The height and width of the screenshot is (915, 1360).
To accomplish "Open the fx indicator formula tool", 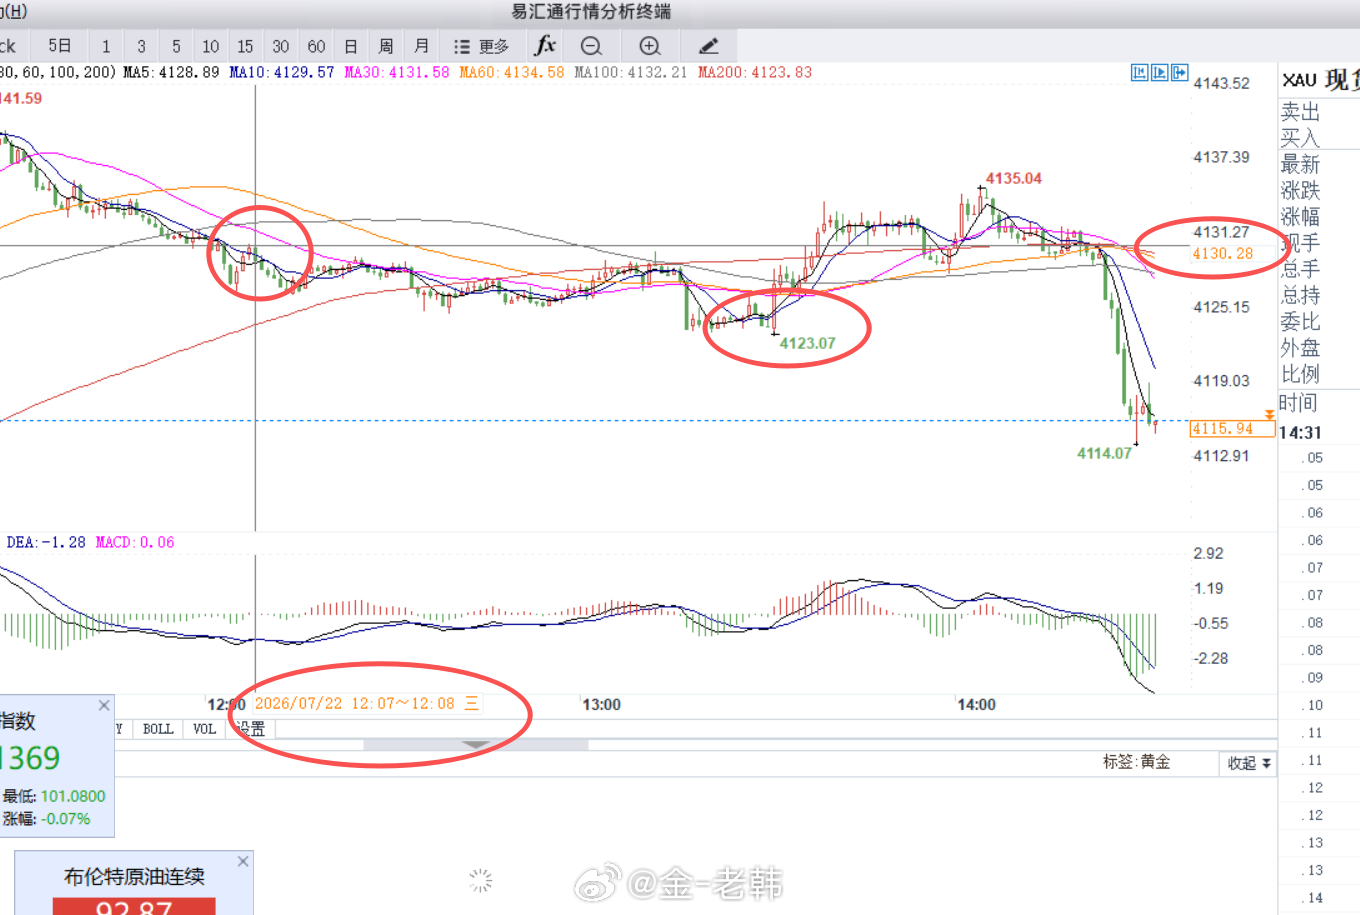I will click(x=545, y=46).
